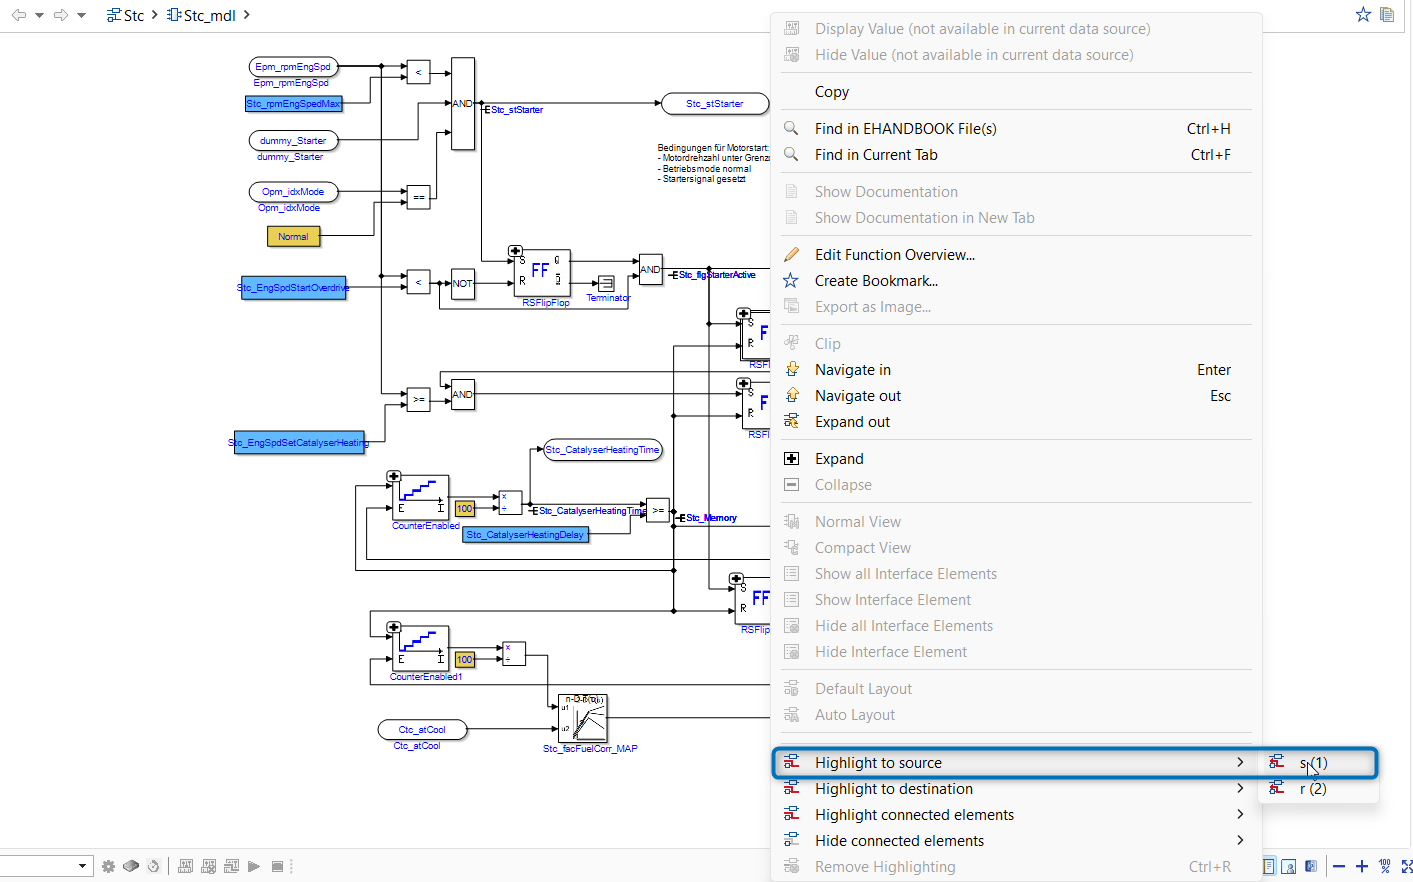Click the Stc breadcrumb link
This screenshot has width=1413, height=882.
133,15
